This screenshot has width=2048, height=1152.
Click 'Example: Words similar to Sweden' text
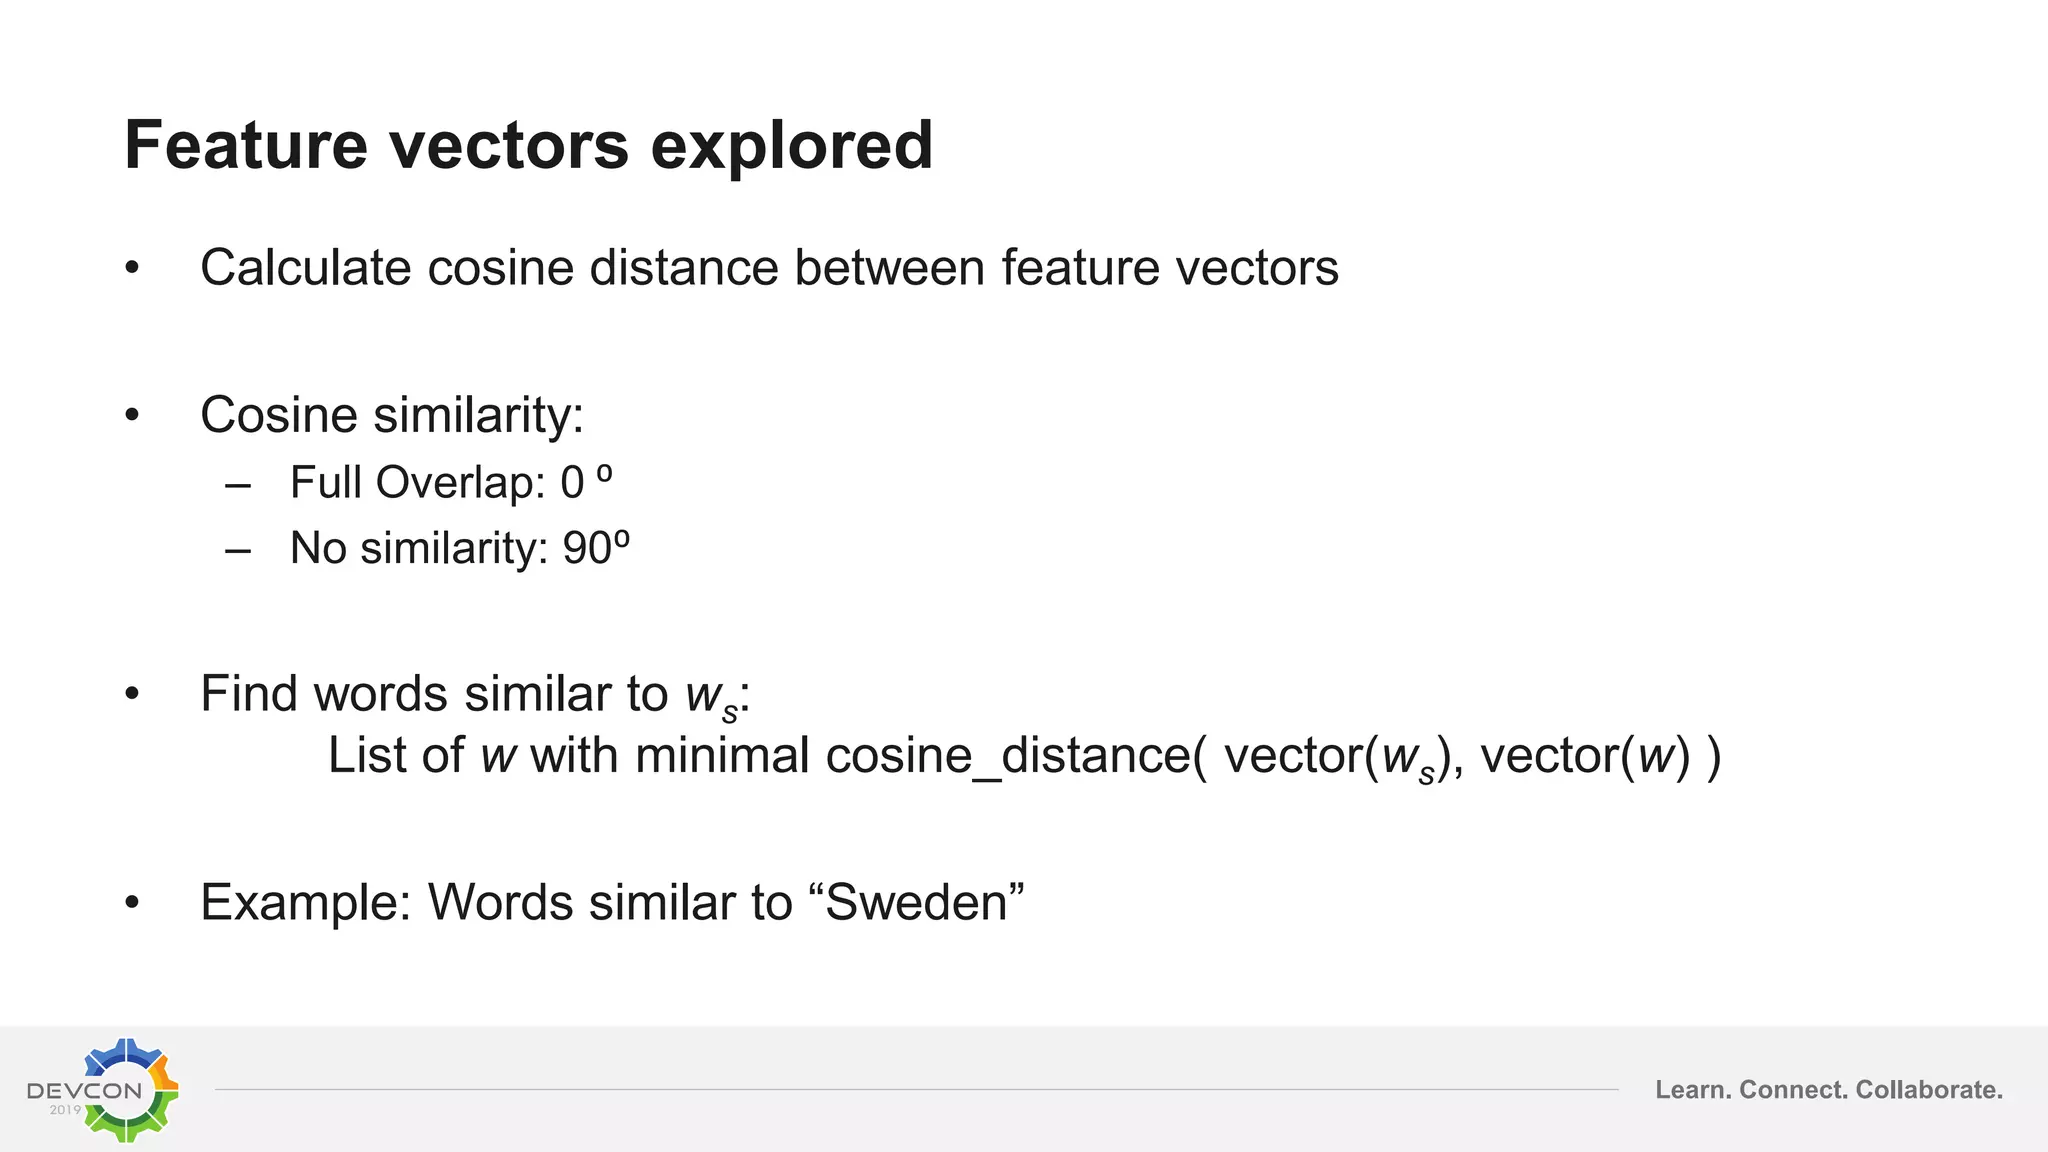612,903
